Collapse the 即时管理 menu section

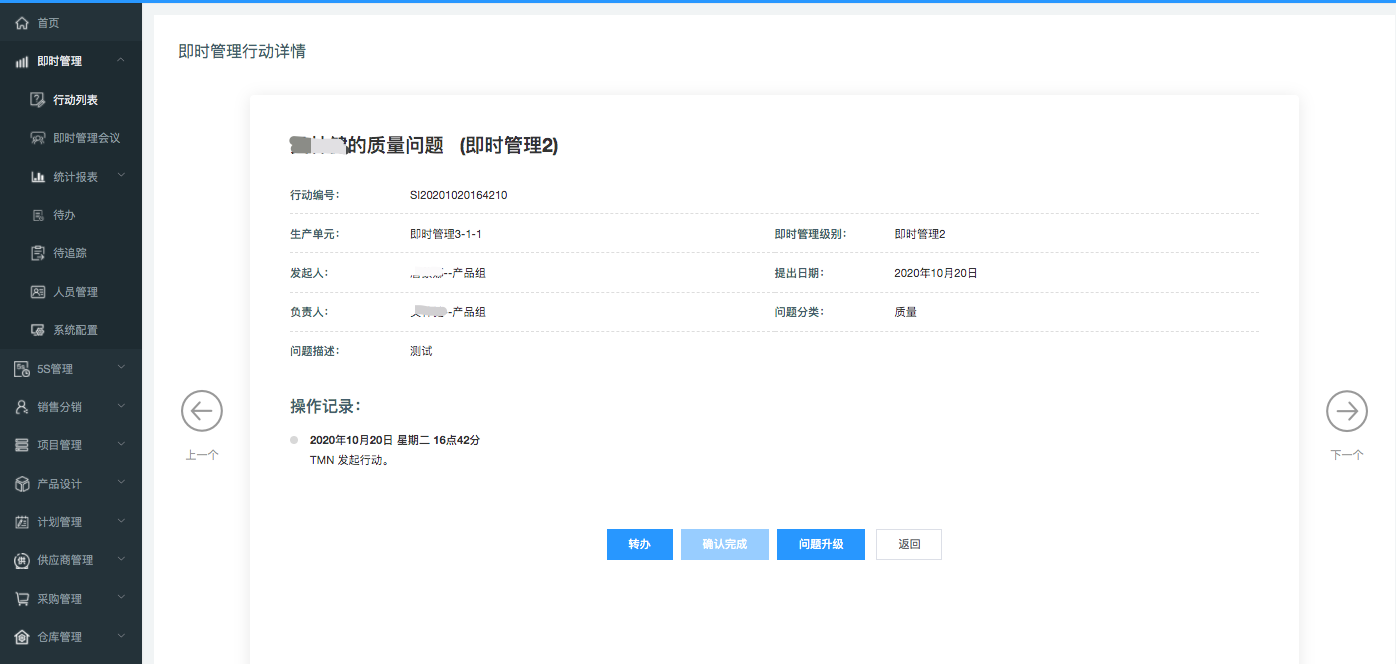coord(121,61)
